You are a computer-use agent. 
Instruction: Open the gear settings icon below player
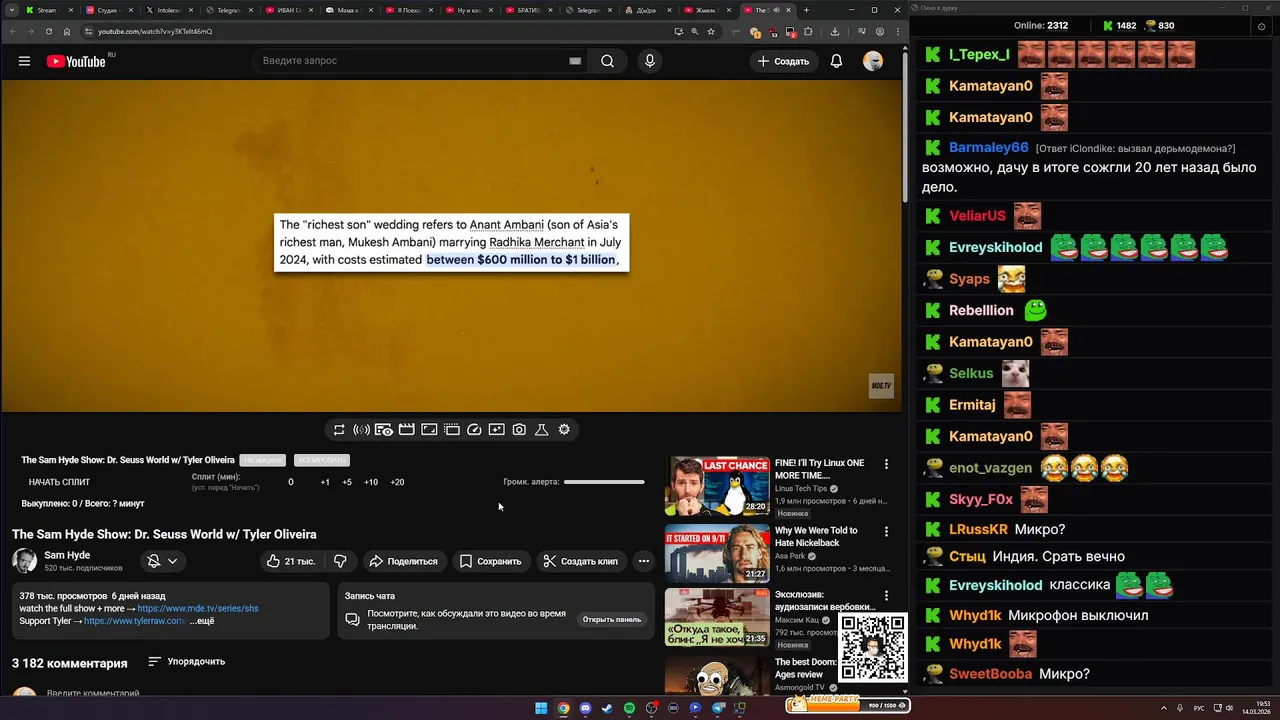[x=564, y=429]
